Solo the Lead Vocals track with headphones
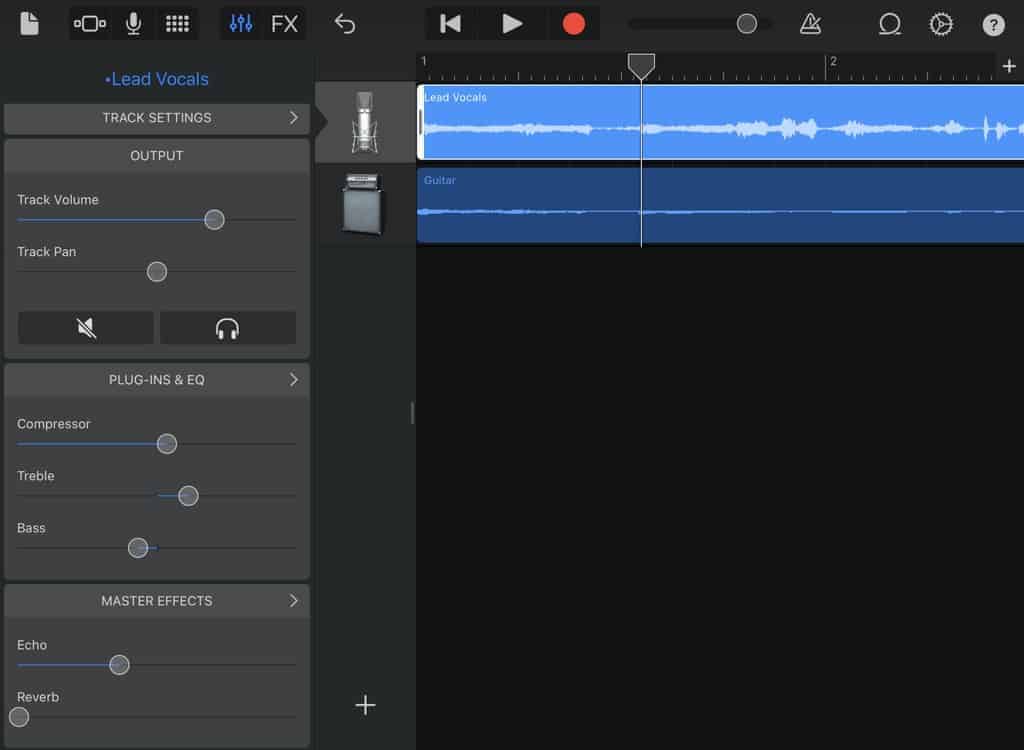 228,328
